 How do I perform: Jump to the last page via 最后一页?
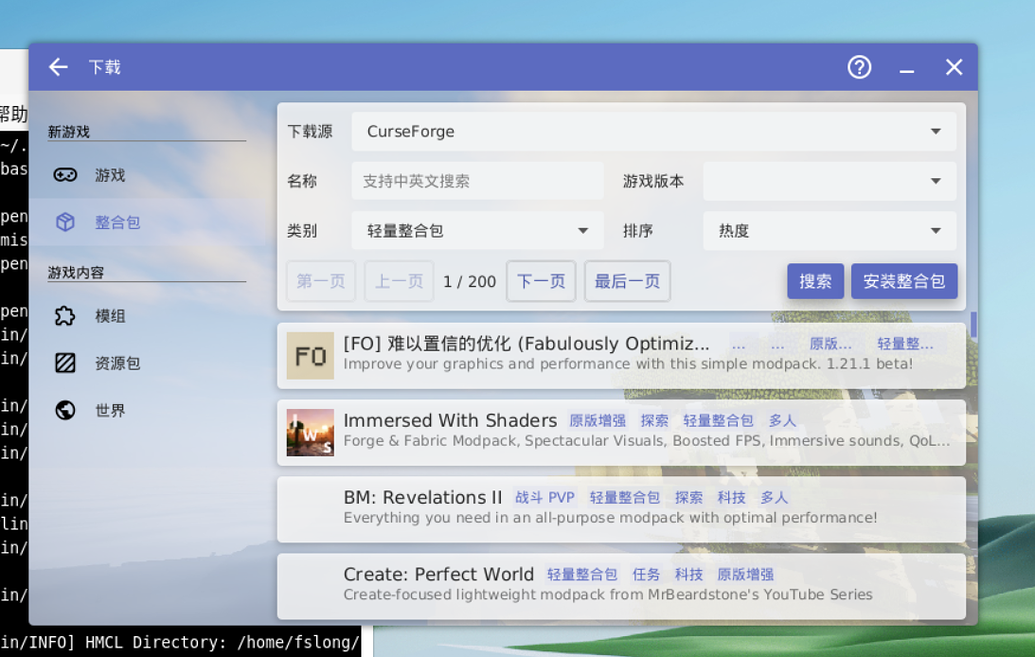coord(627,281)
